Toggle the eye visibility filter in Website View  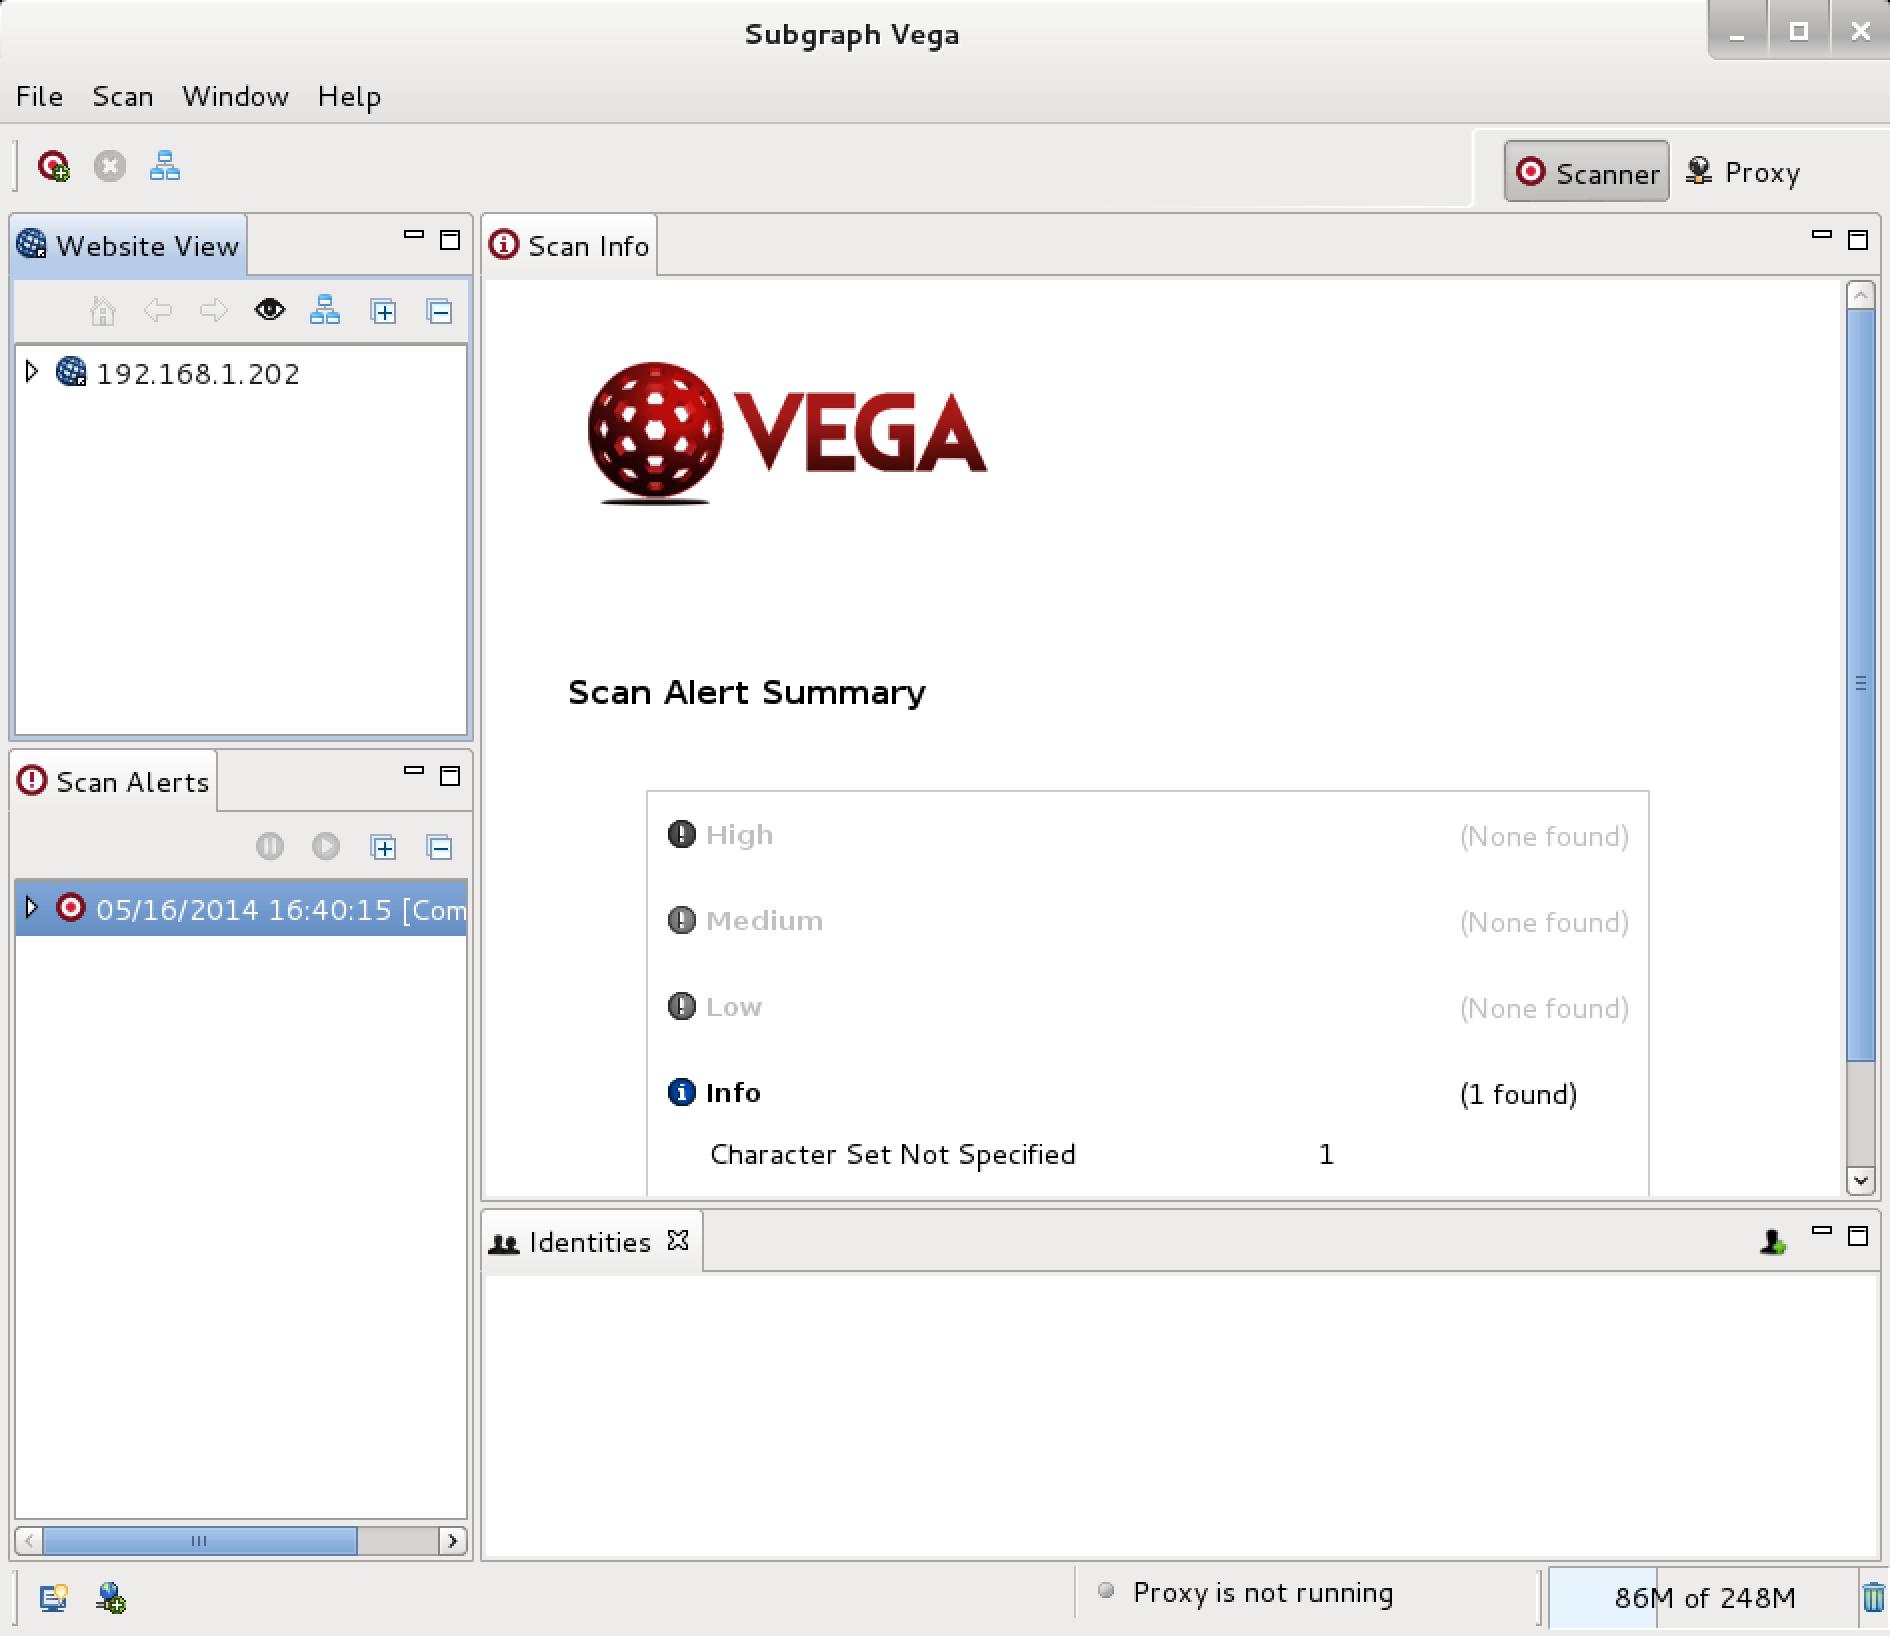(x=269, y=310)
